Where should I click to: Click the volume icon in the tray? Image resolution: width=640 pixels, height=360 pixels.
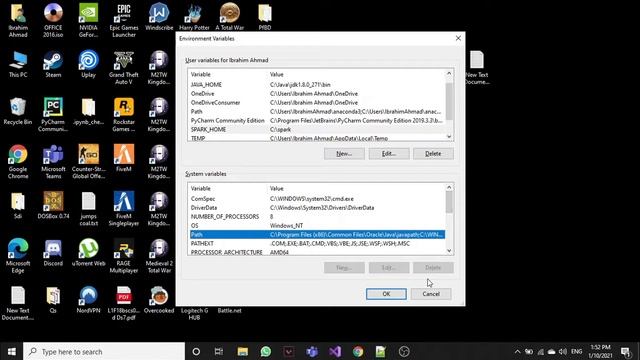tap(563, 351)
